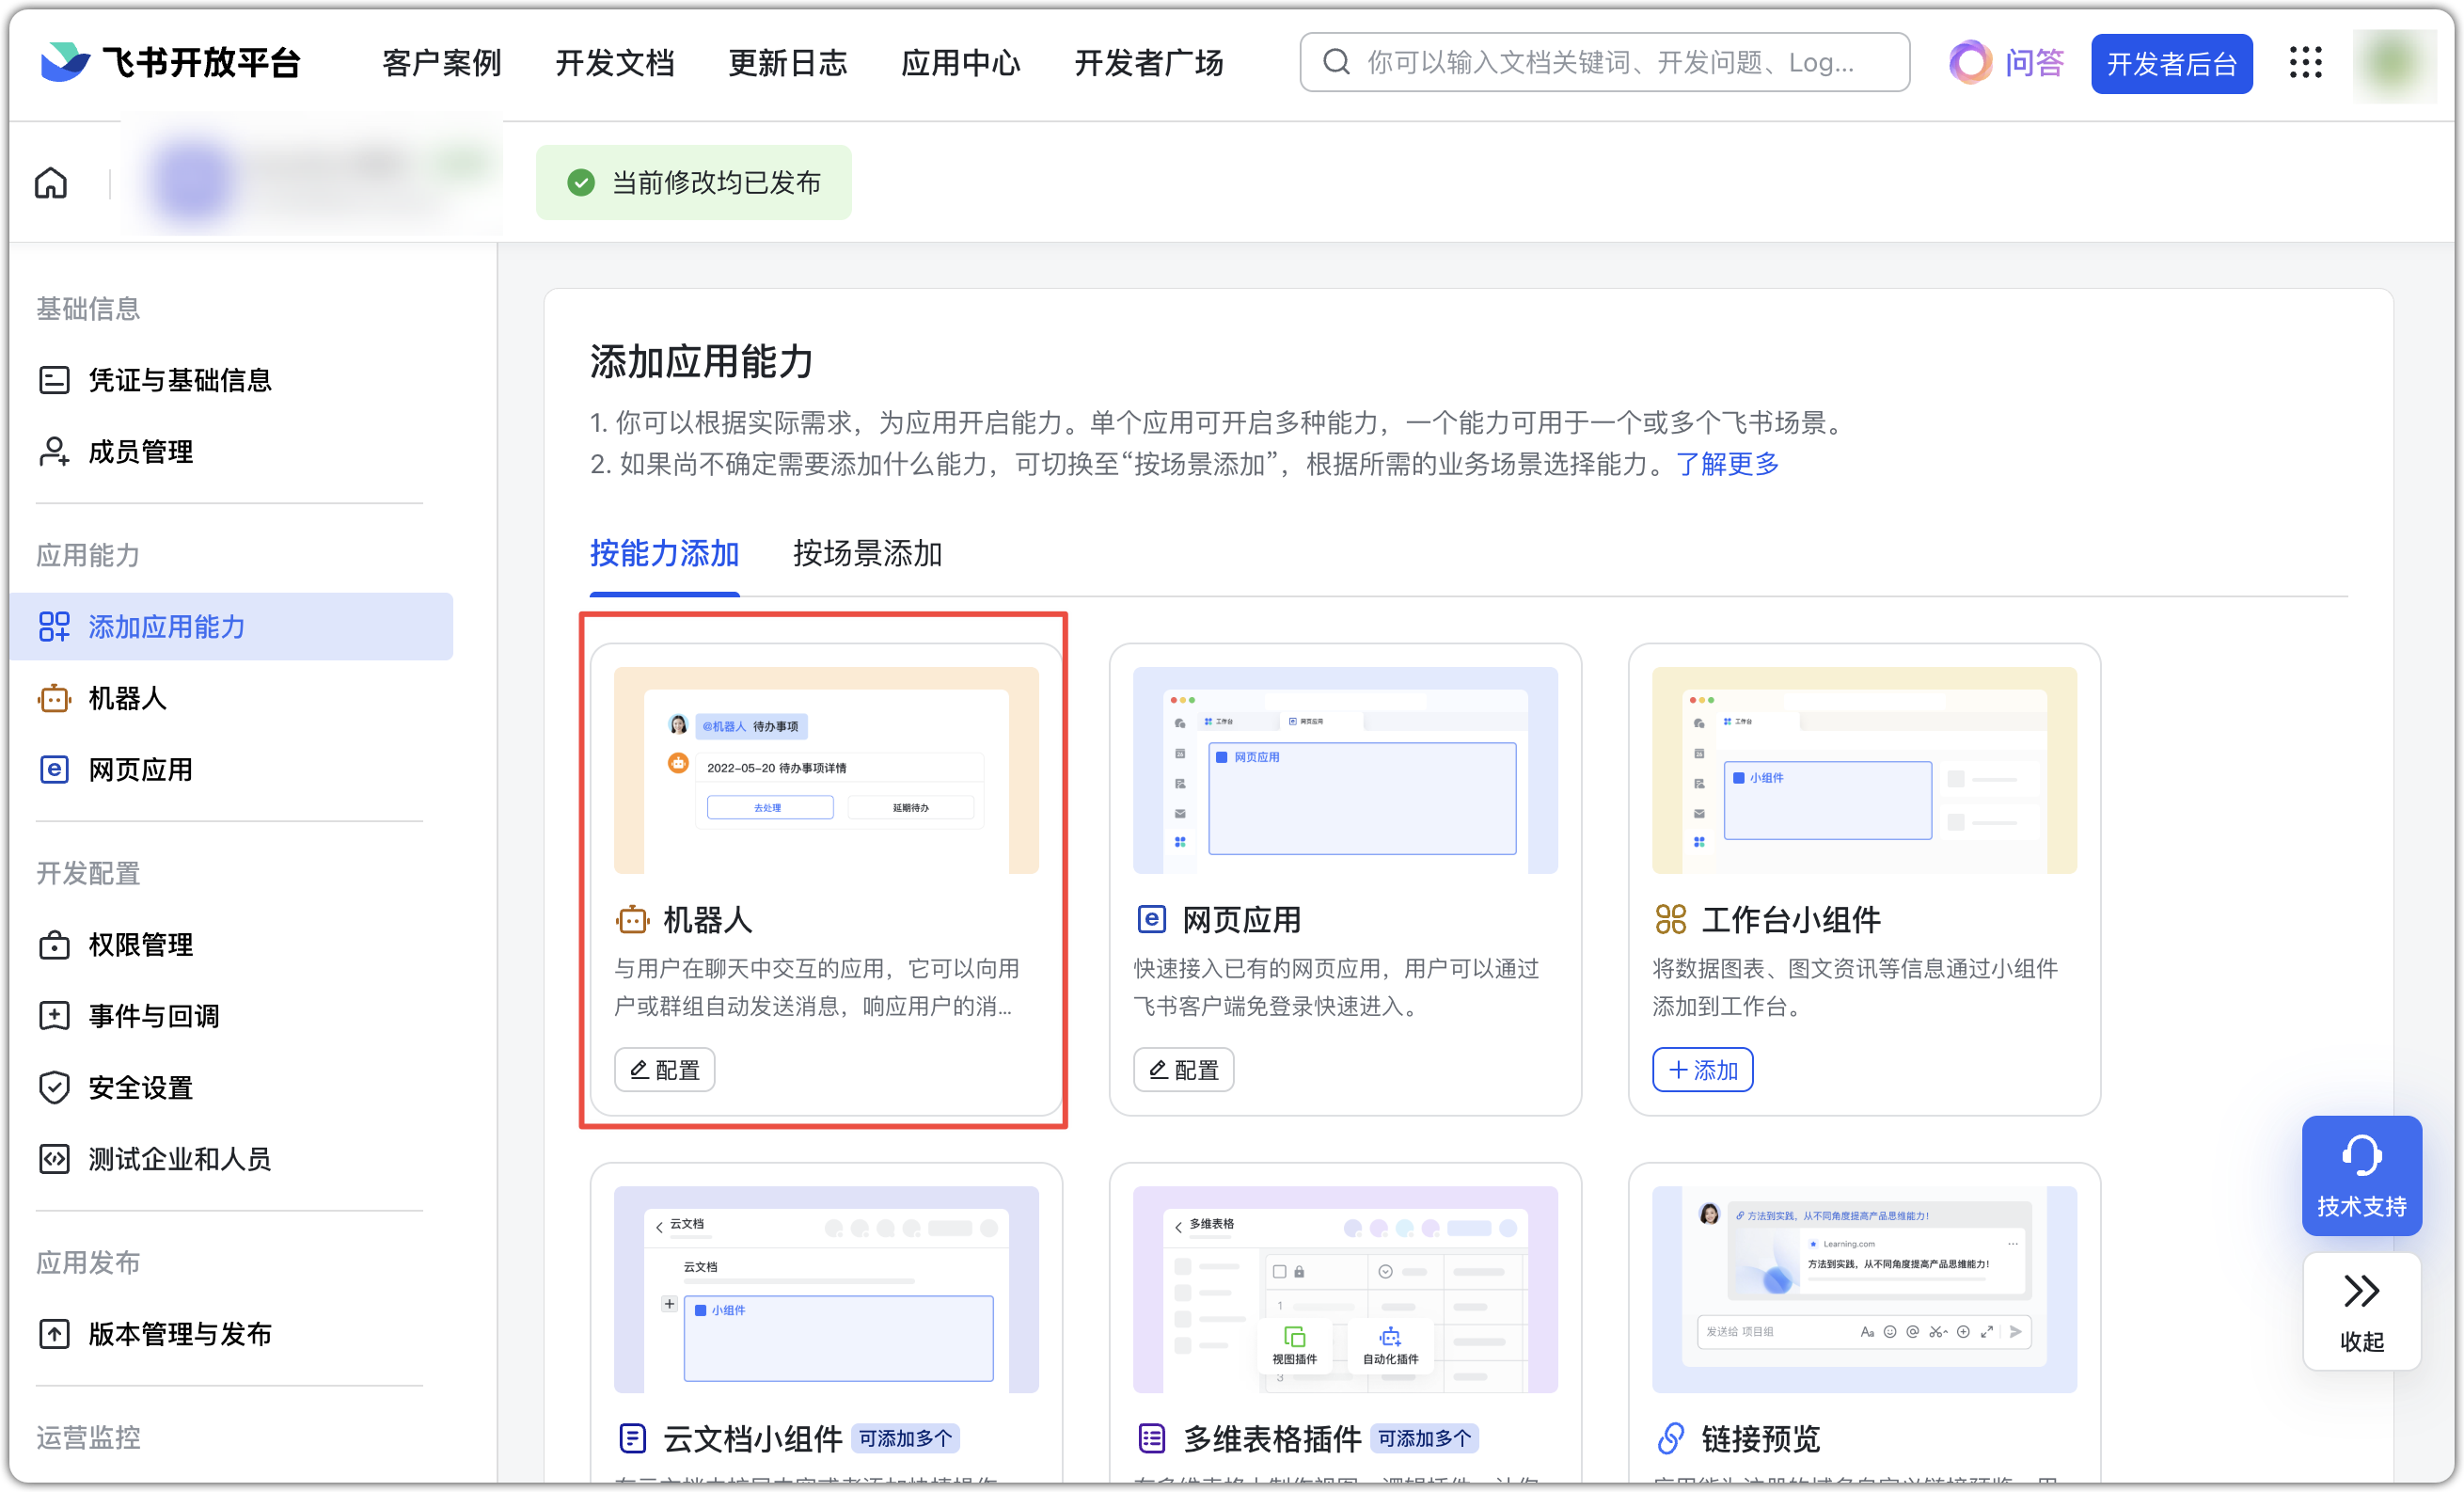Click the 运营监控 sidebar section label

[88, 1437]
